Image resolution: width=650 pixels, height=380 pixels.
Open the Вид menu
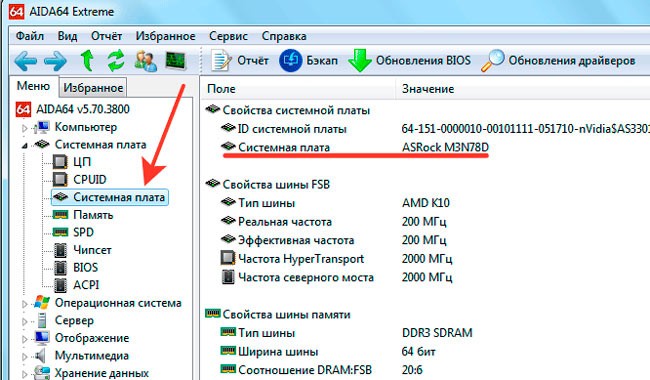tap(67, 36)
